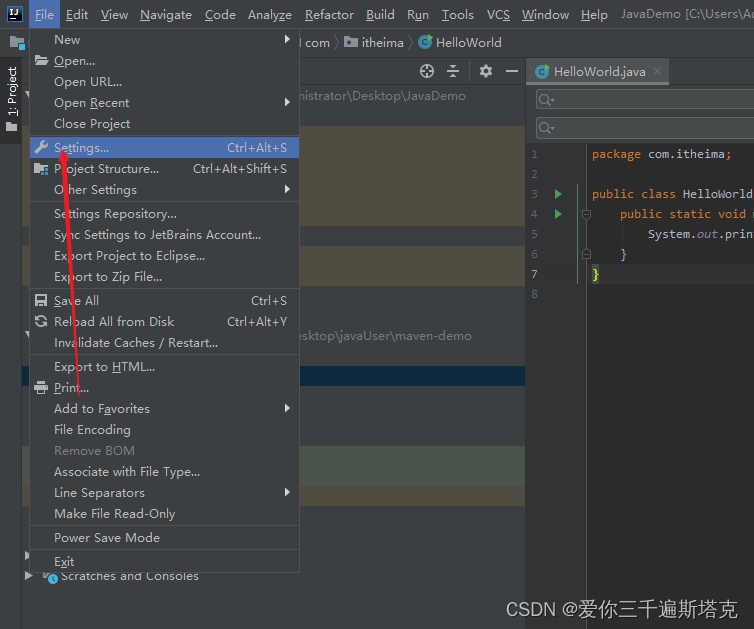
Task: Click the run gutter arrow on line 3
Action: (558, 194)
